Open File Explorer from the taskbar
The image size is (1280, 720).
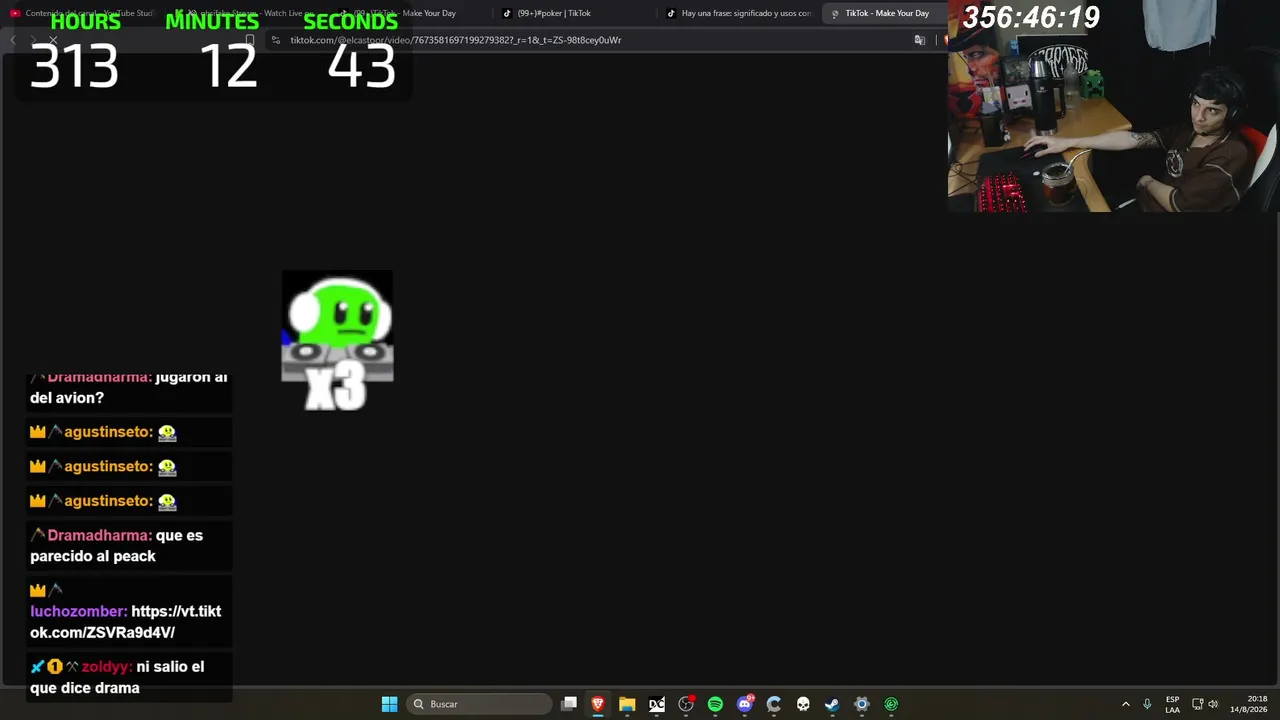pos(627,704)
